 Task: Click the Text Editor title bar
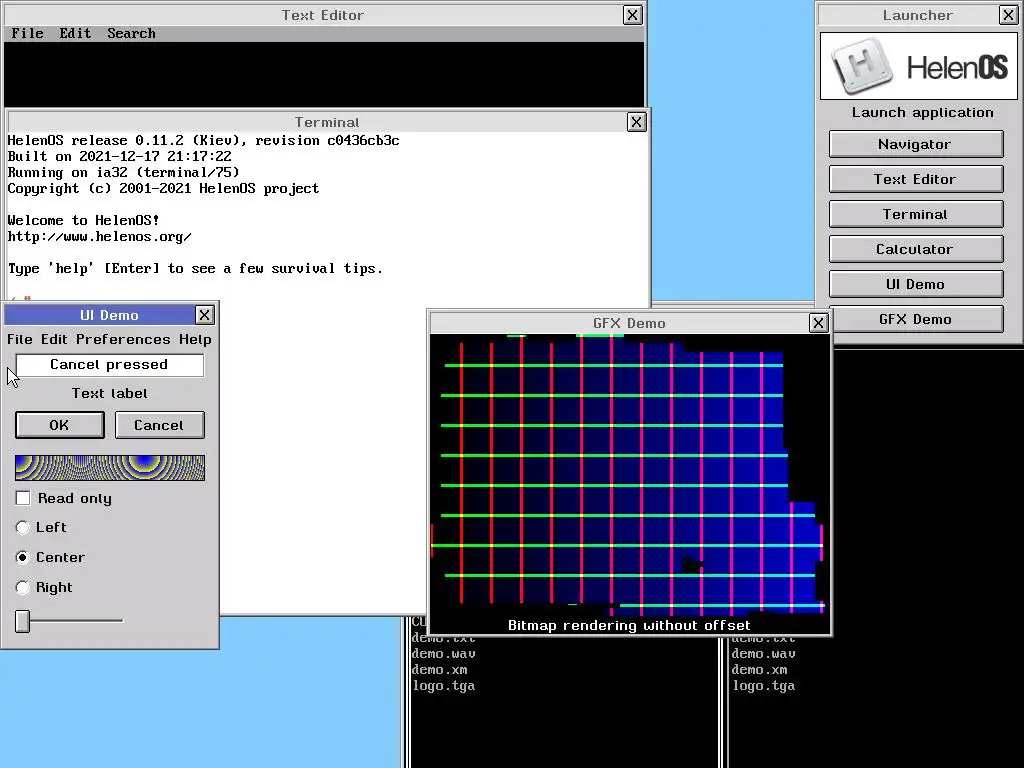click(x=313, y=15)
